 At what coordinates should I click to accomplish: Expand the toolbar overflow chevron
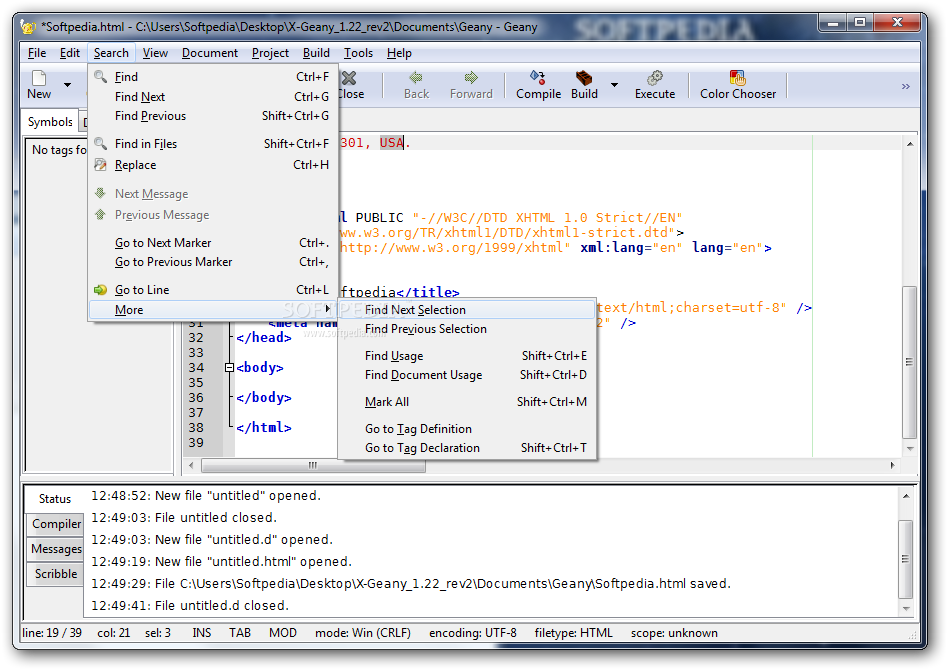click(x=905, y=86)
